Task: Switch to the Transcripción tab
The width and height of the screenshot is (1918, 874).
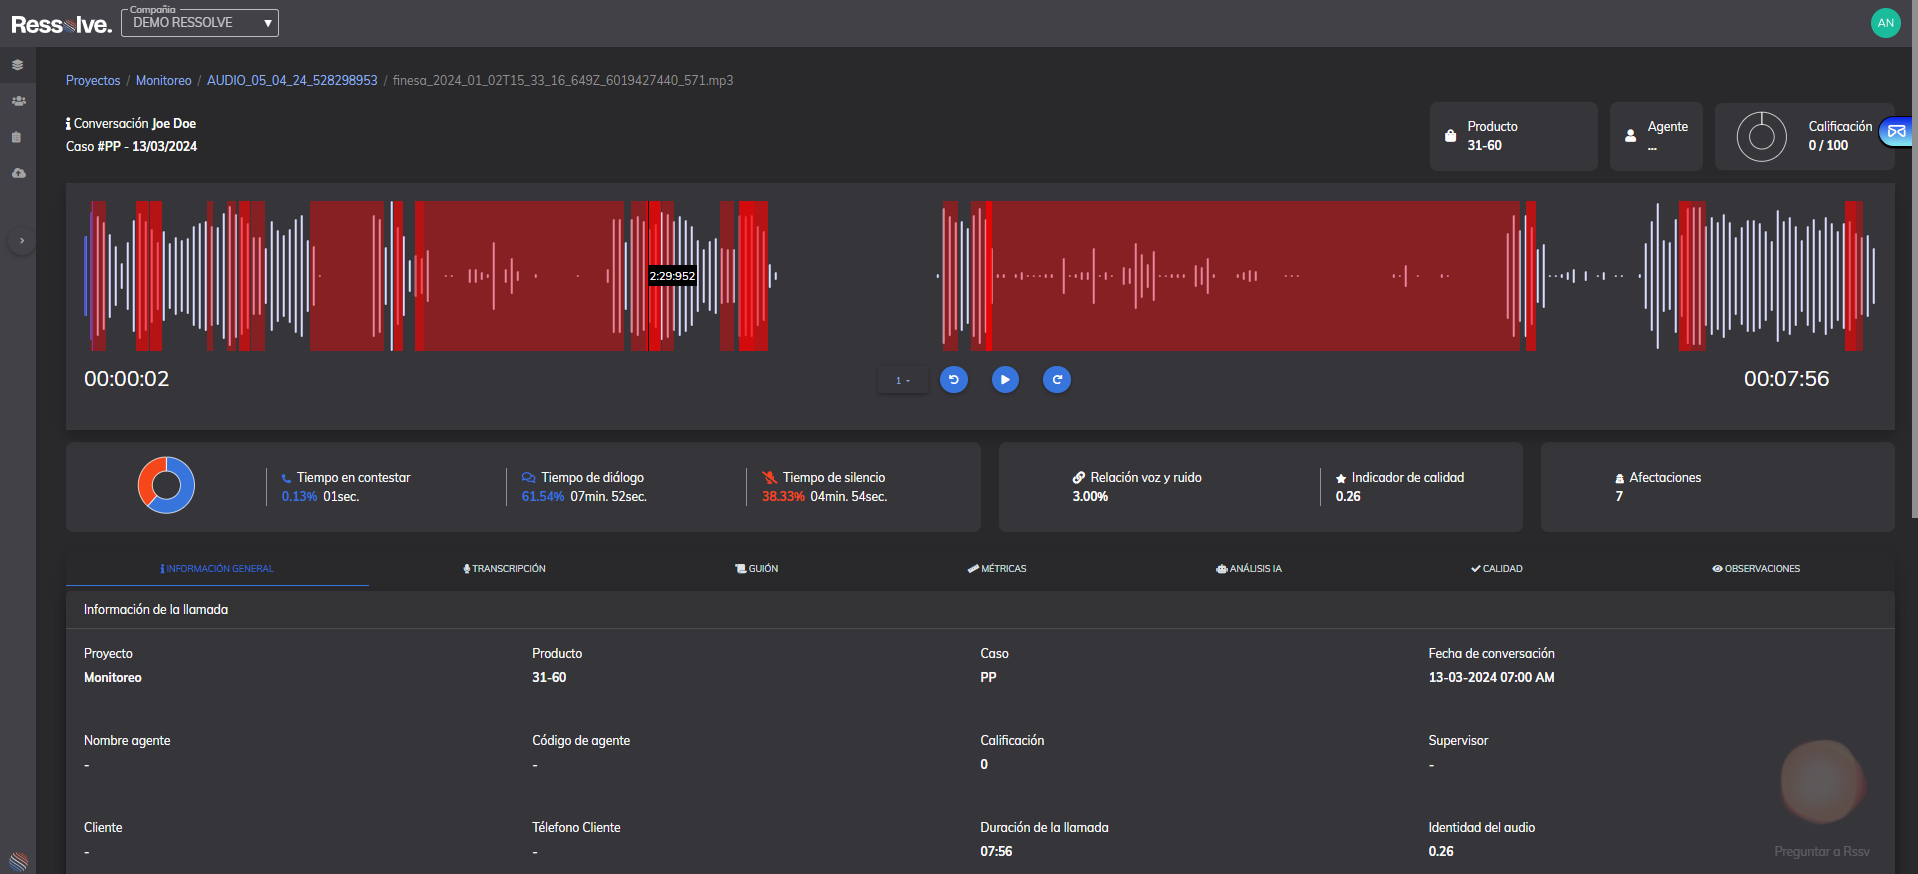Action: point(504,569)
